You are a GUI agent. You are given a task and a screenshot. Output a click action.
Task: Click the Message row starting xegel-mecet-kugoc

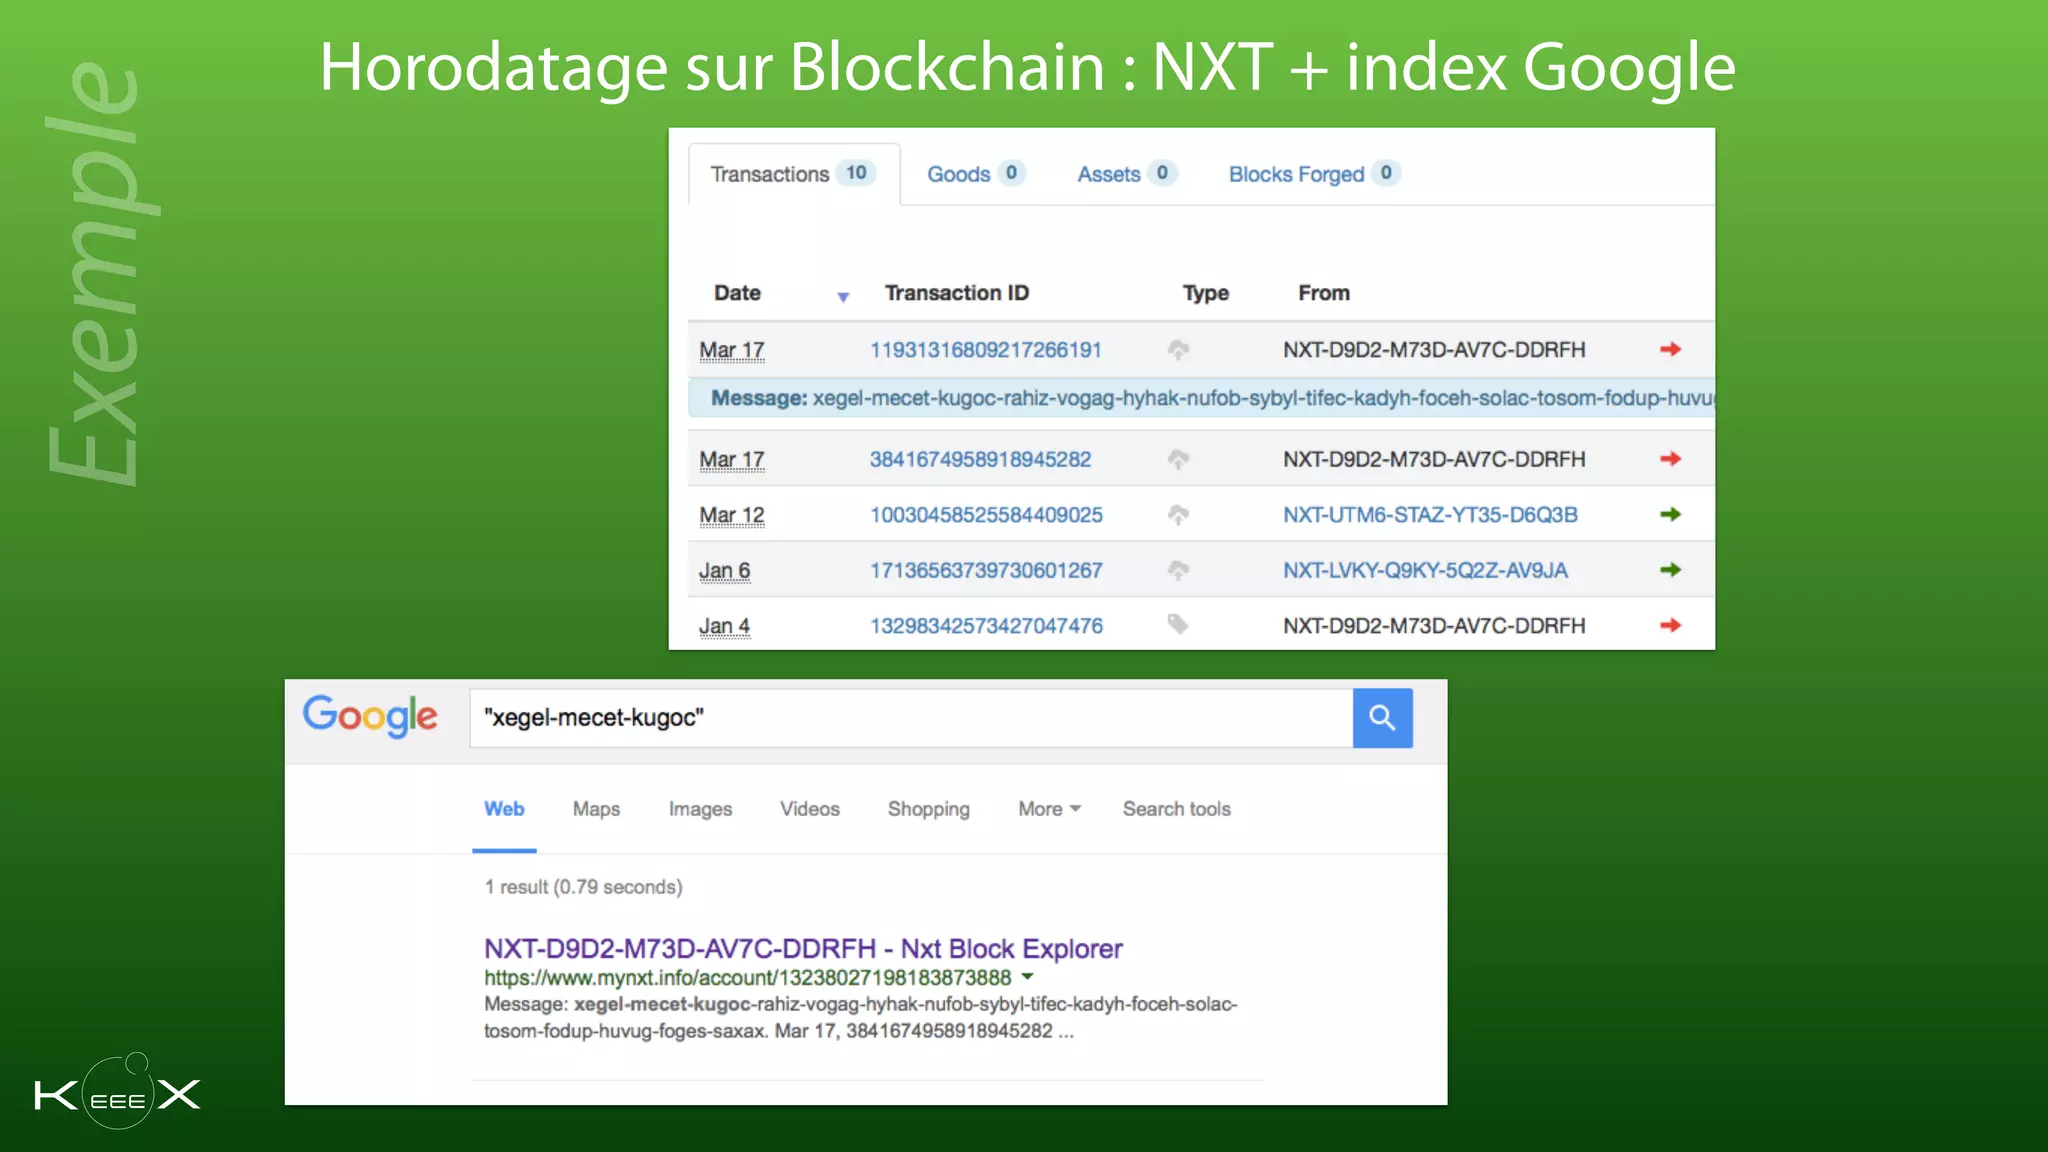click(1201, 398)
